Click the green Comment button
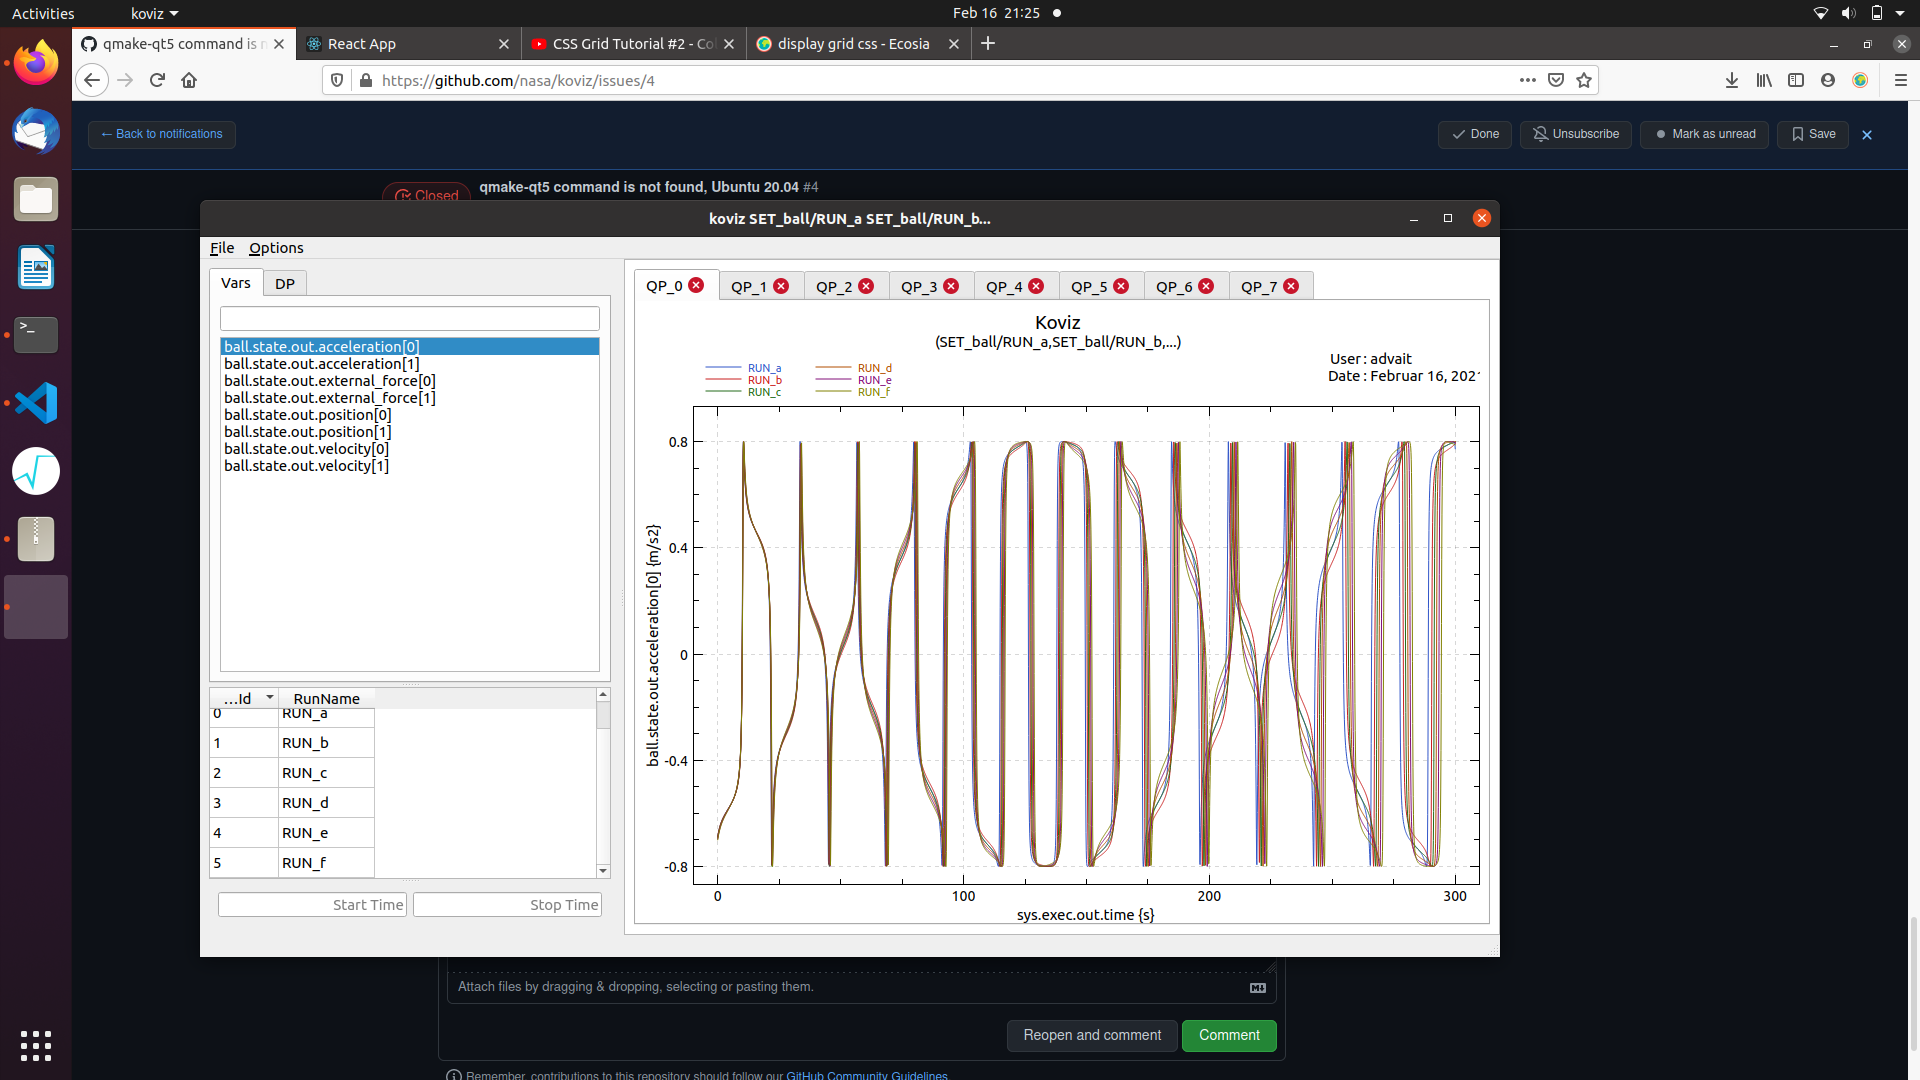The height and width of the screenshot is (1080, 1920). 1229,1035
